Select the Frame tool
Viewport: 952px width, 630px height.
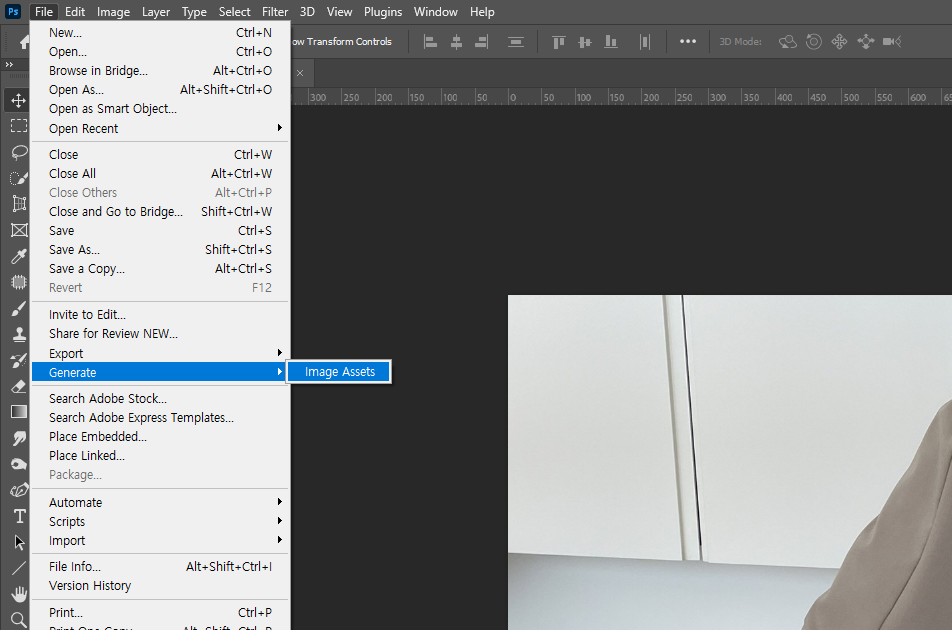point(18,230)
